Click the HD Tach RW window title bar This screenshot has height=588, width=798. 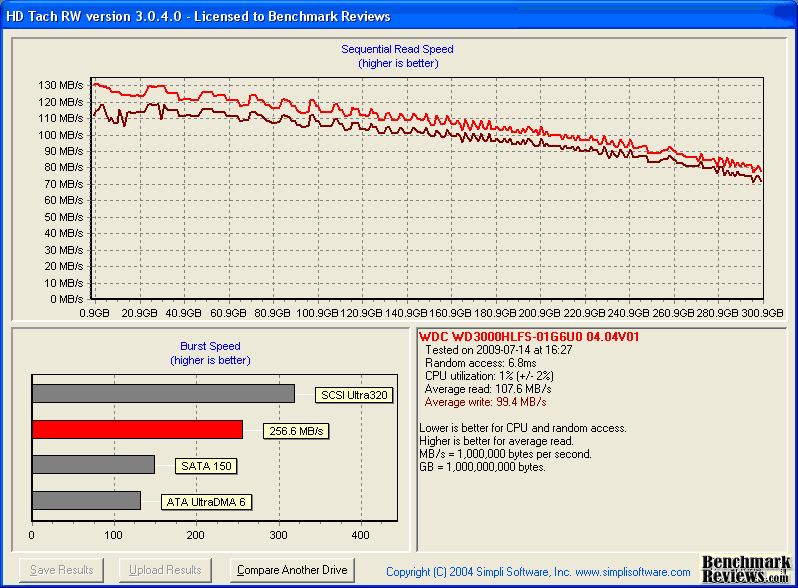click(399, 16)
